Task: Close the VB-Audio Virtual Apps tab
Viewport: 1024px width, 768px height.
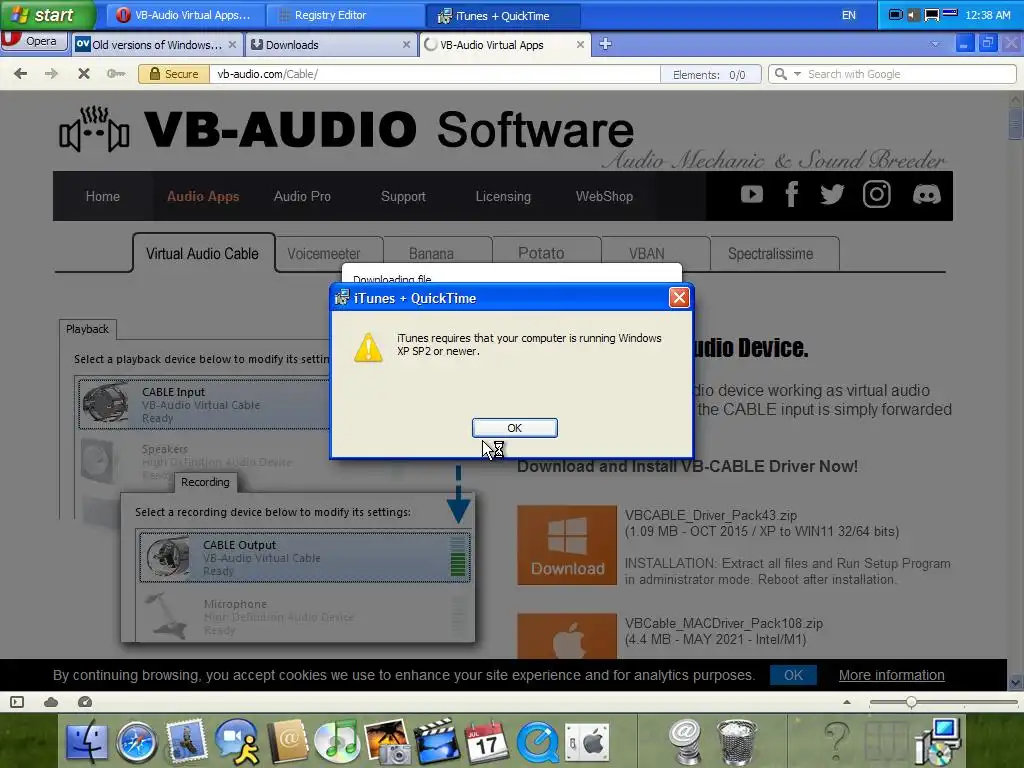Action: point(580,45)
